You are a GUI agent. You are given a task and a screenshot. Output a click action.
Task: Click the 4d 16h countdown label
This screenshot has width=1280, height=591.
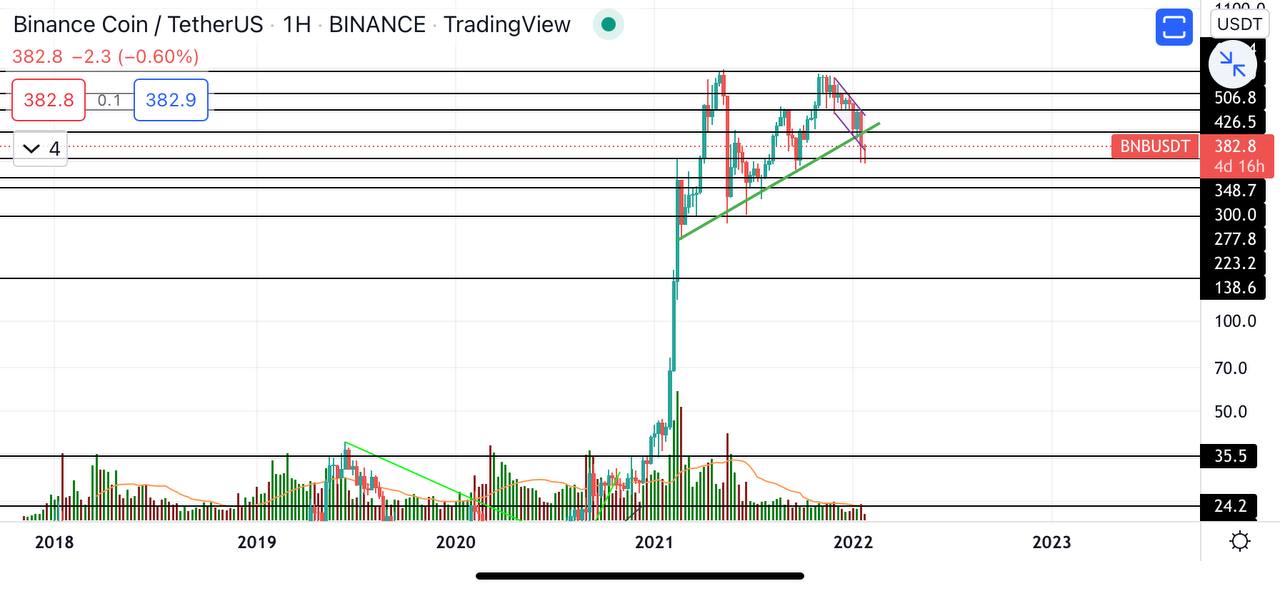click(x=1239, y=167)
